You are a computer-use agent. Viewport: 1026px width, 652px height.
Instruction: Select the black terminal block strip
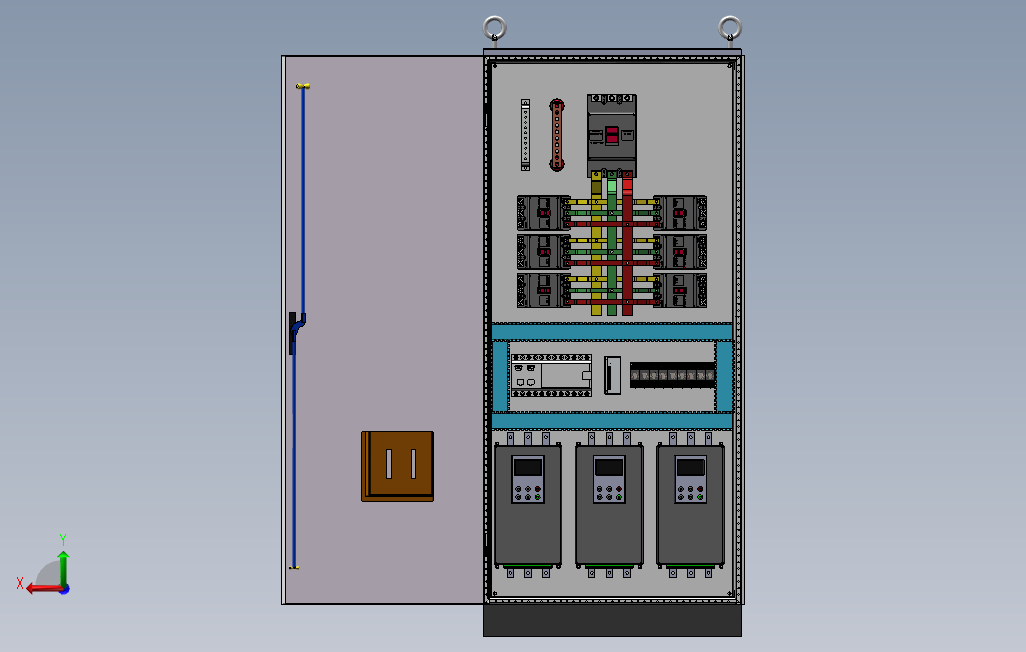(672, 375)
